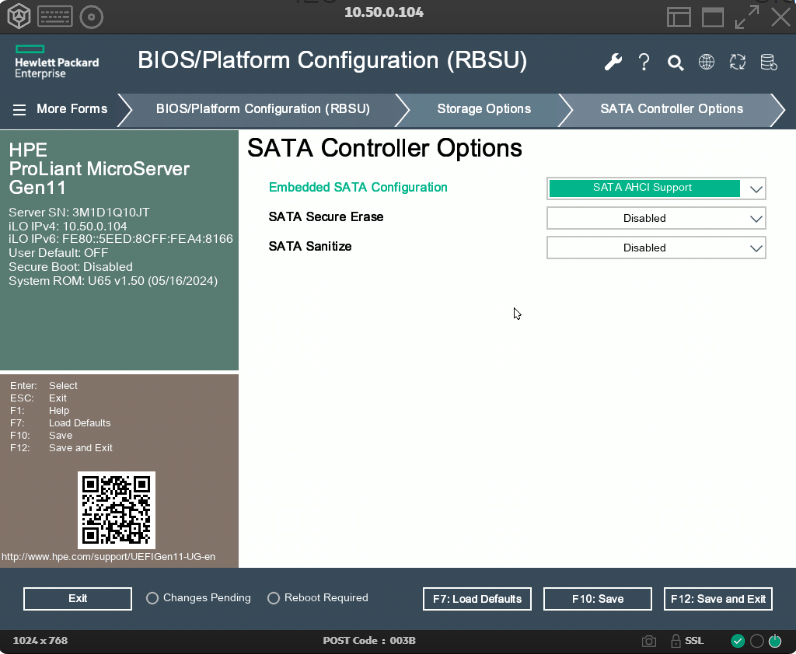This screenshot has height=654, width=796.
Task: Click the HPE ProLiant MicroServer Gen11 title
Action: 99,169
